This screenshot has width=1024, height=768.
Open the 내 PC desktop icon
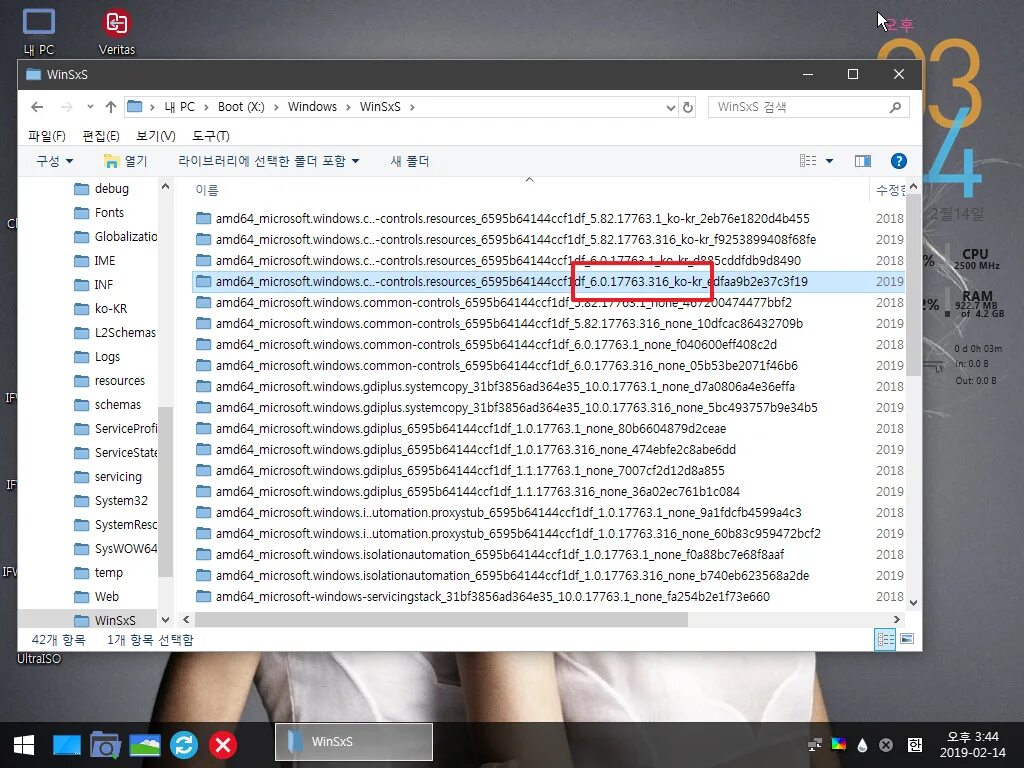click(x=39, y=32)
